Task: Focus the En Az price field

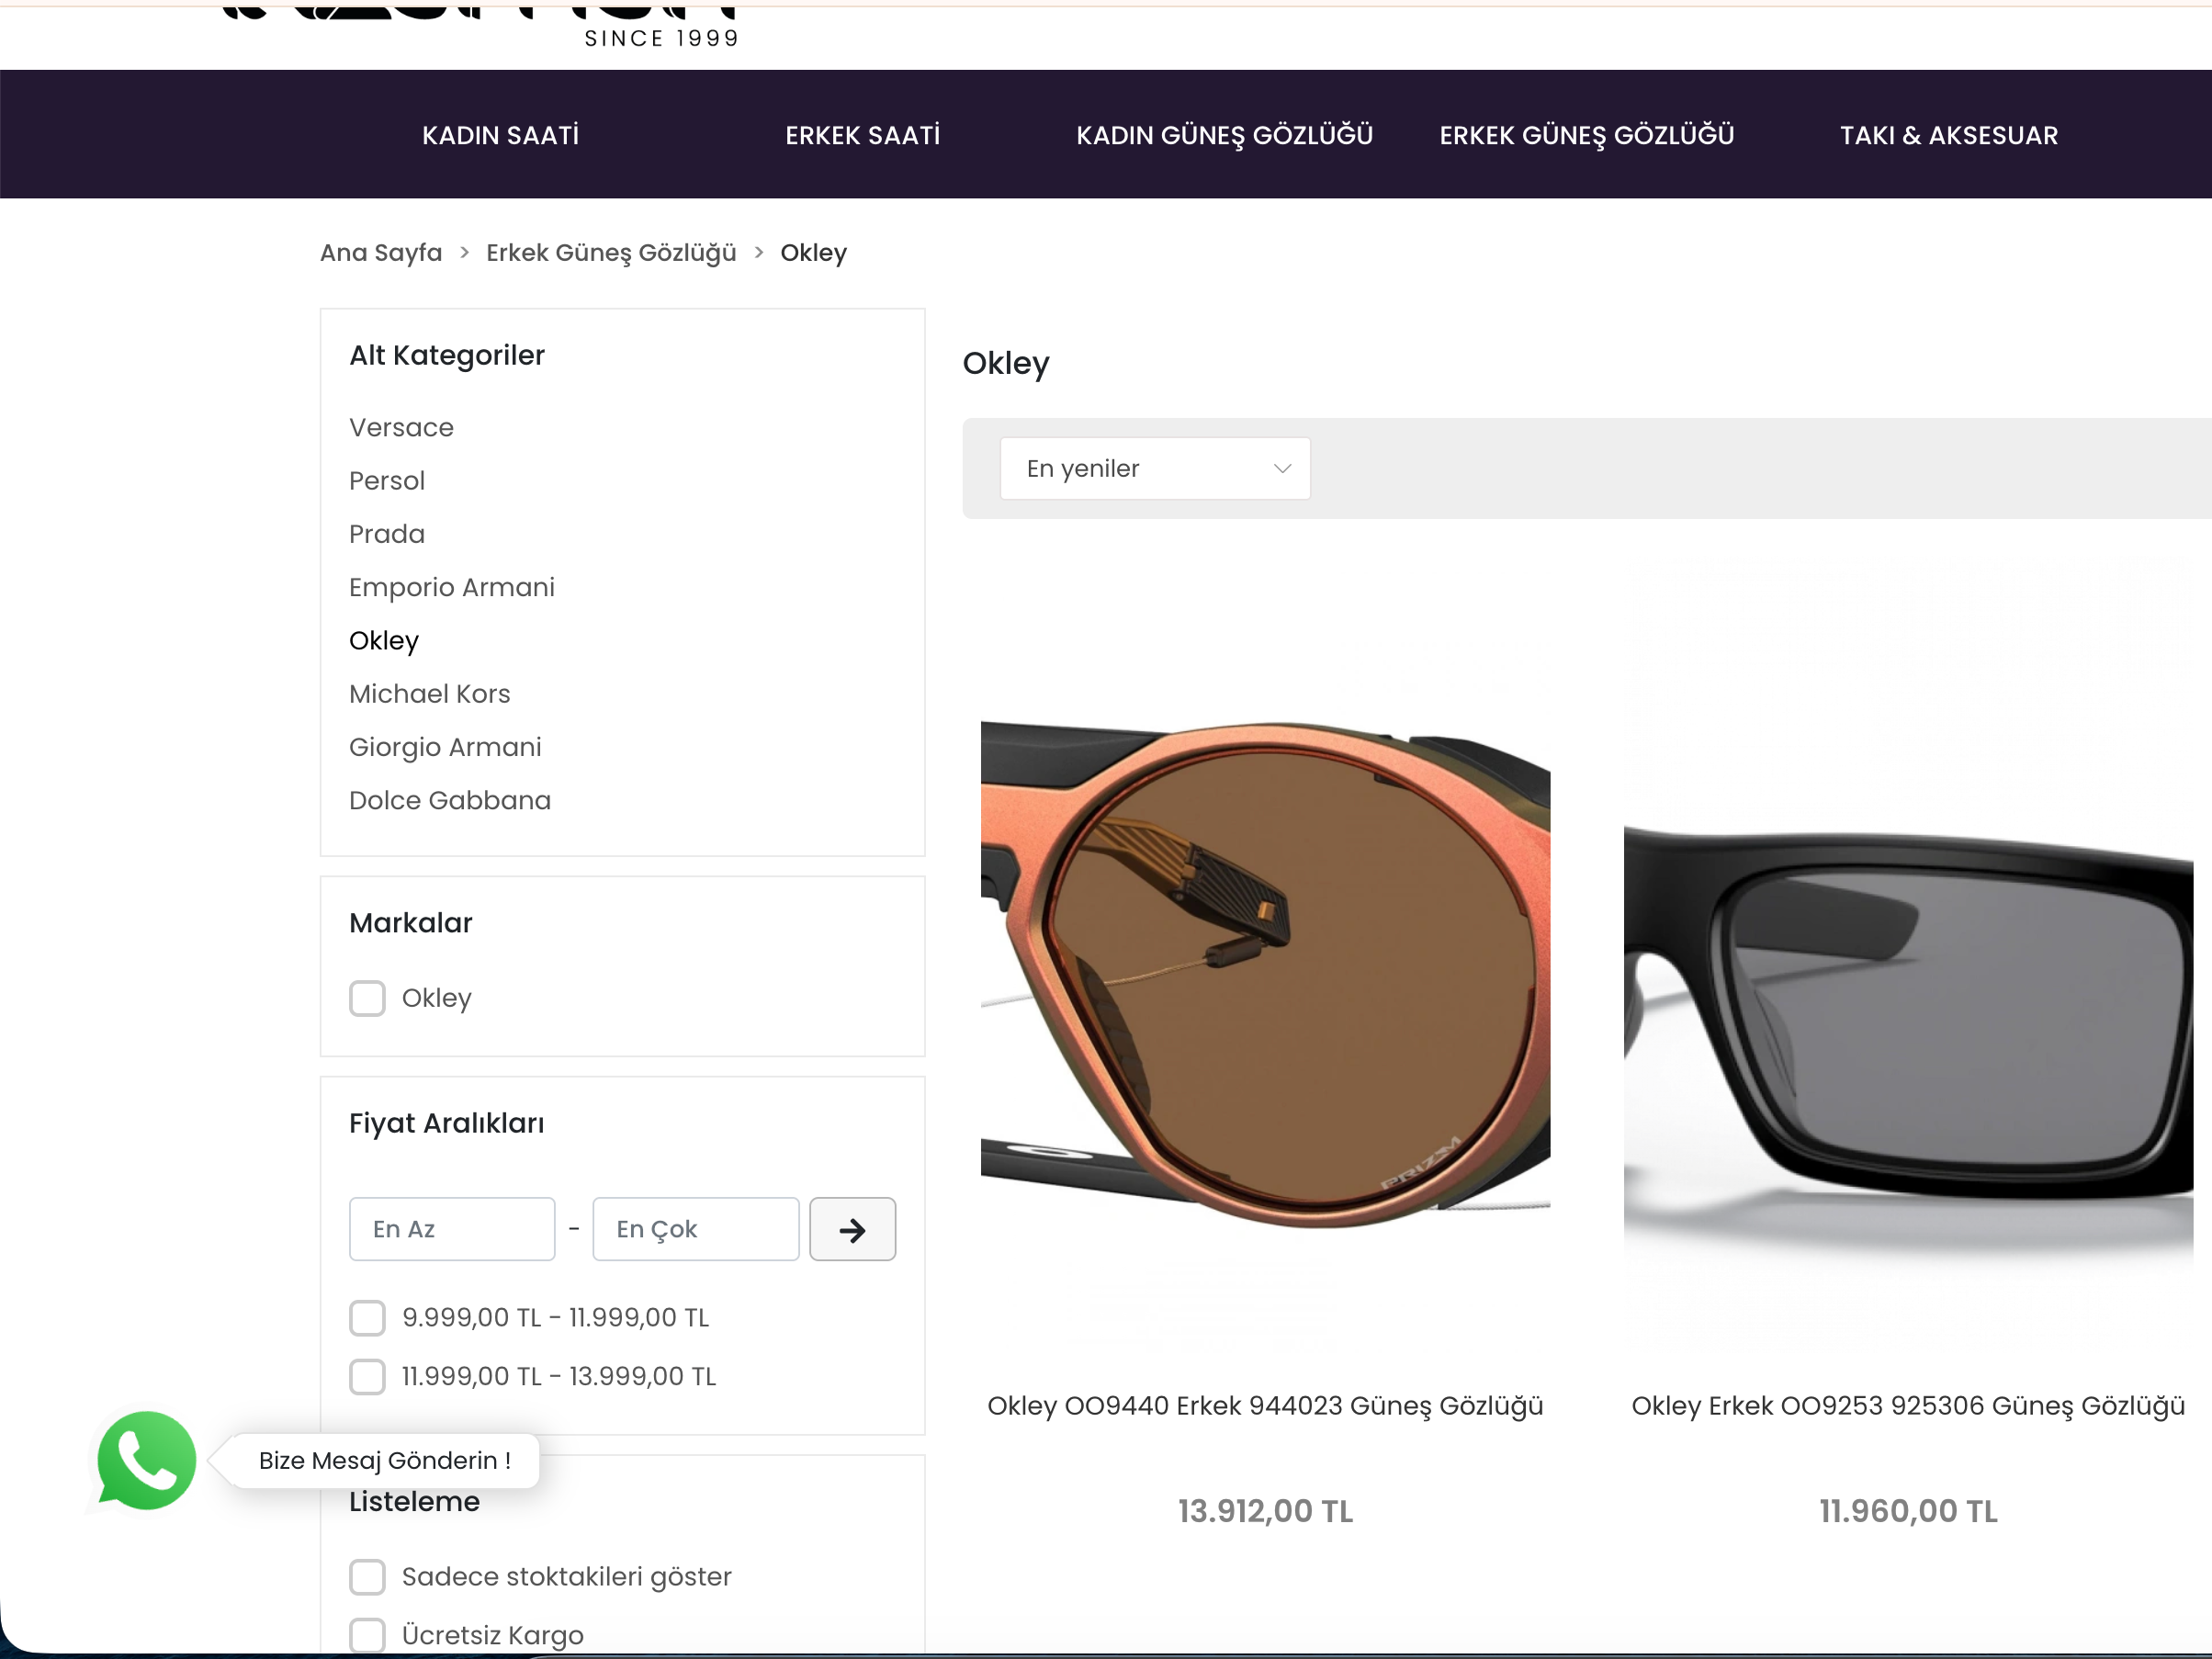Action: tap(452, 1229)
